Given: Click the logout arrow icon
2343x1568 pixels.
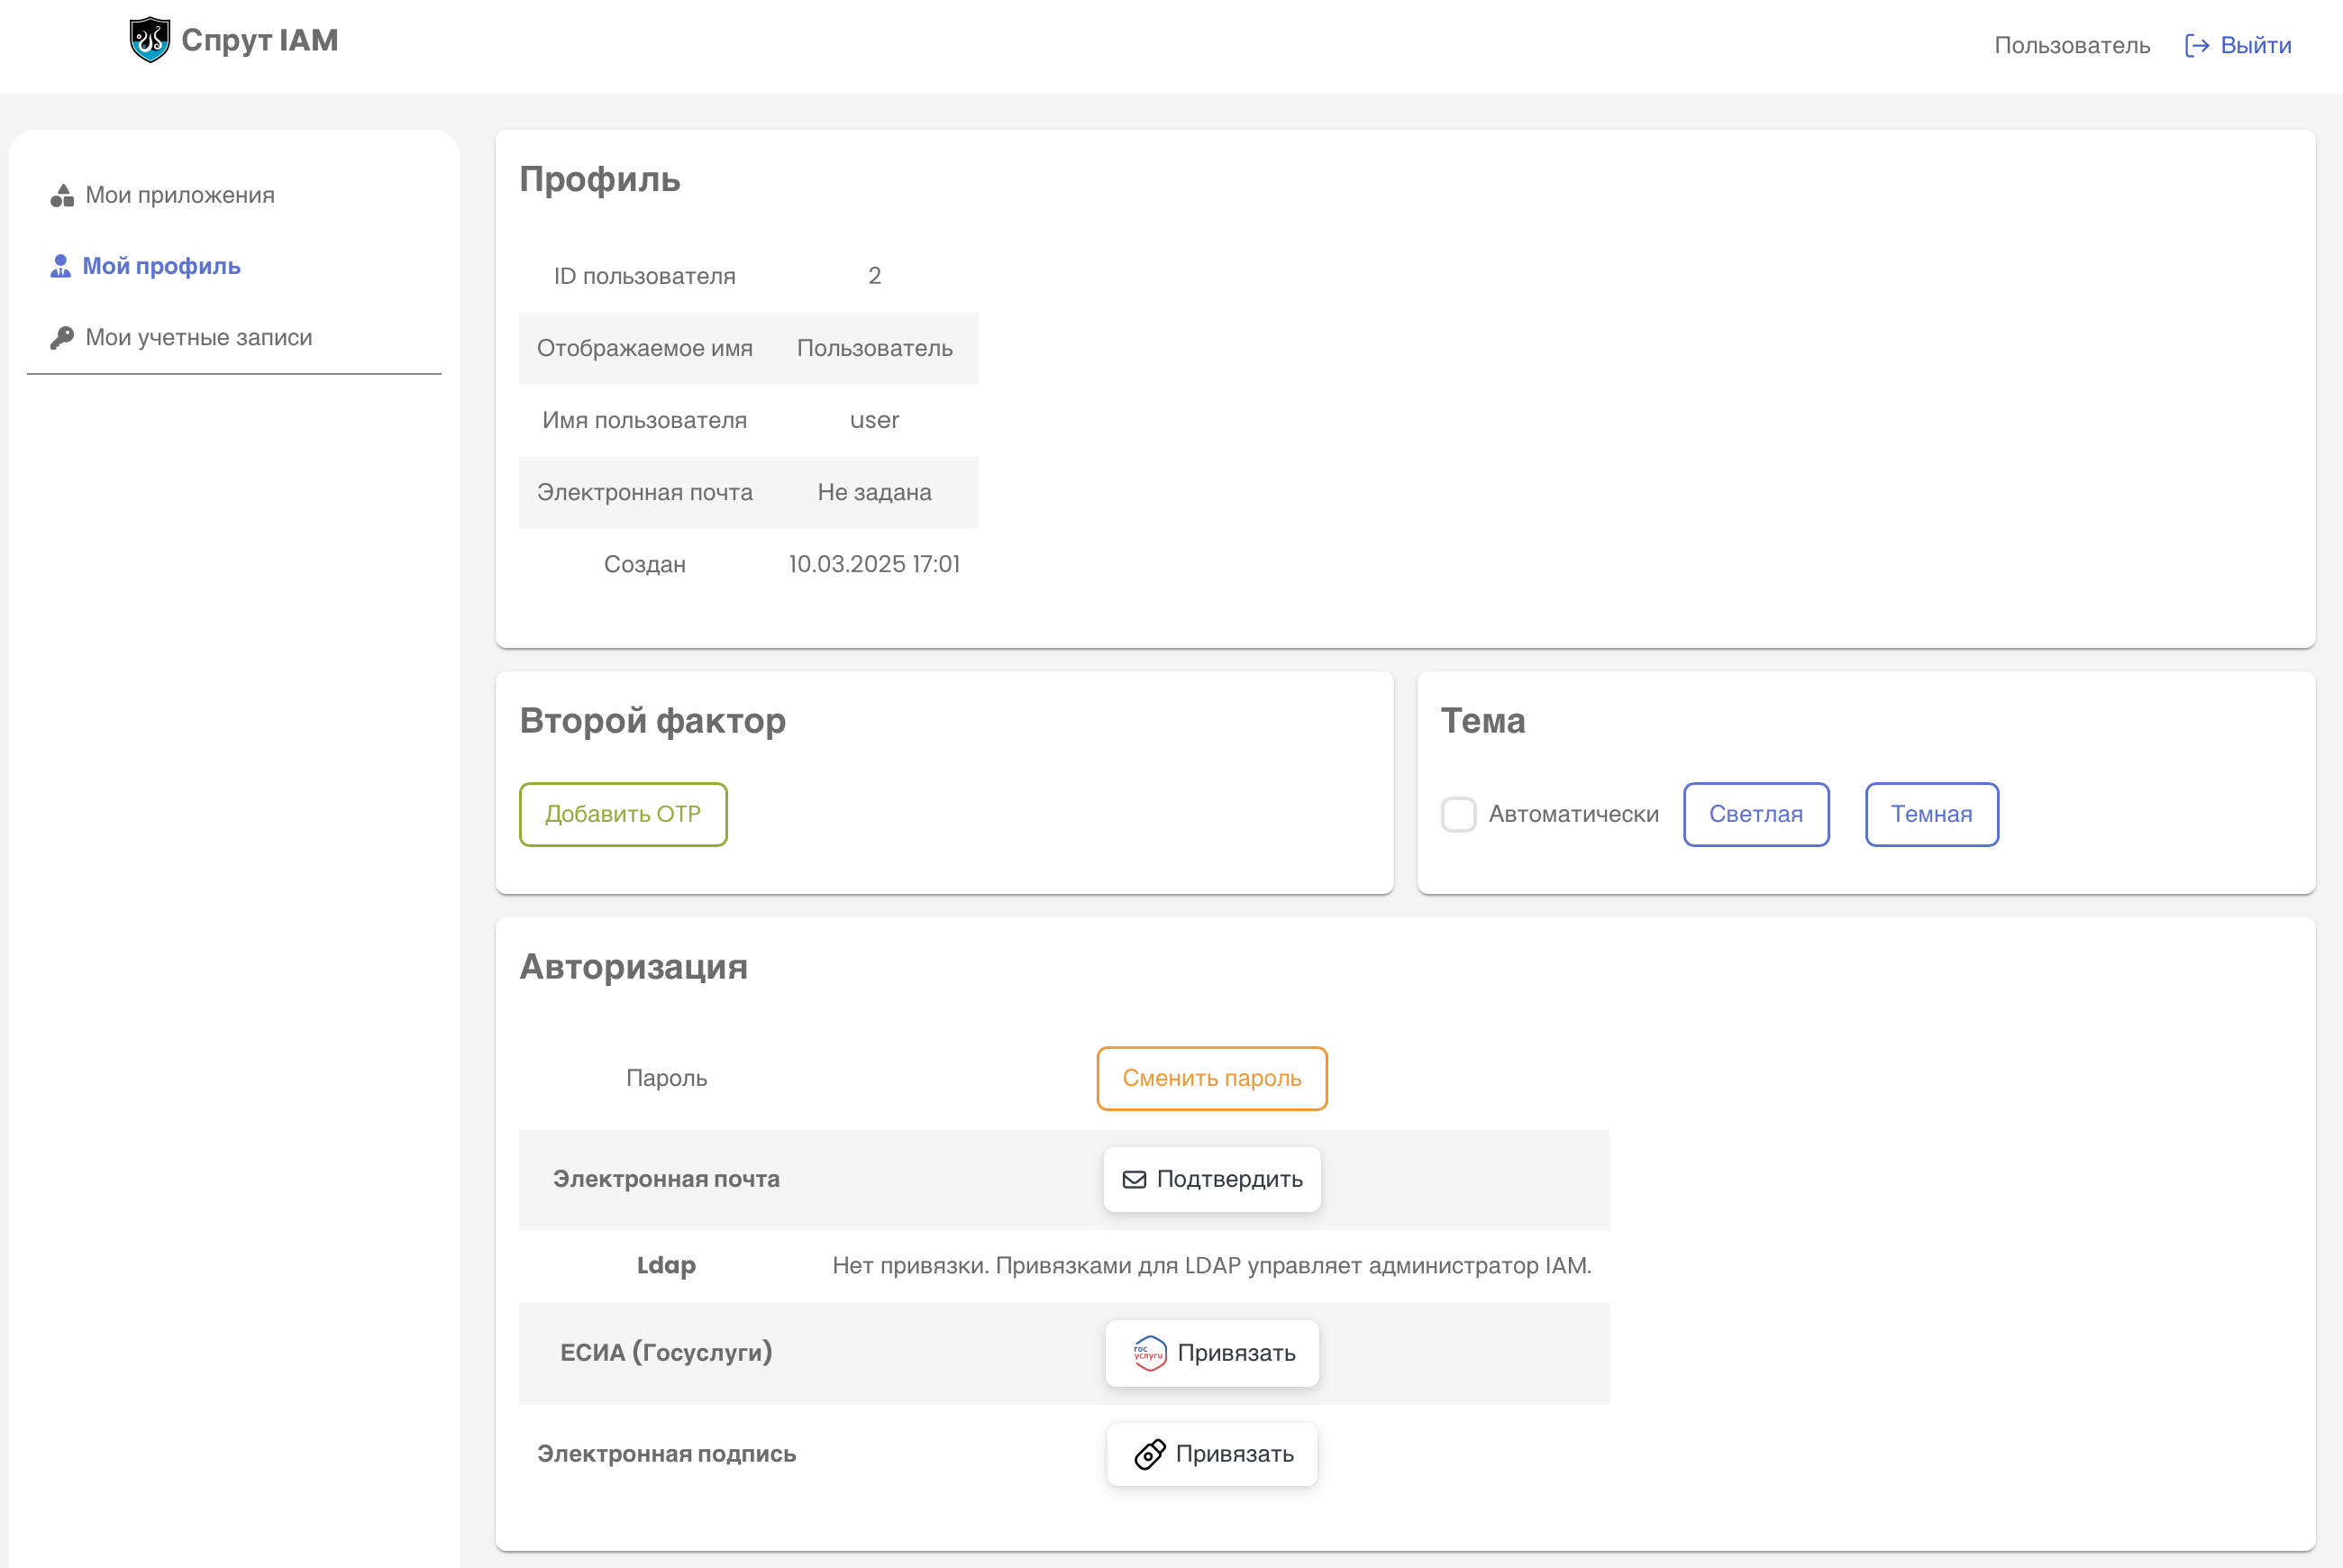Looking at the screenshot, I should click(x=2197, y=46).
